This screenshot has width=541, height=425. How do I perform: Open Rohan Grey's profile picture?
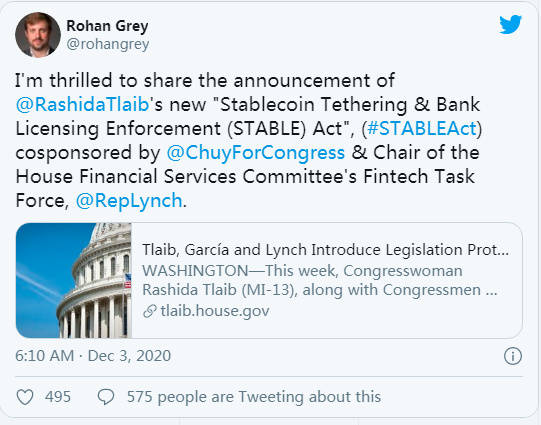[x=38, y=34]
